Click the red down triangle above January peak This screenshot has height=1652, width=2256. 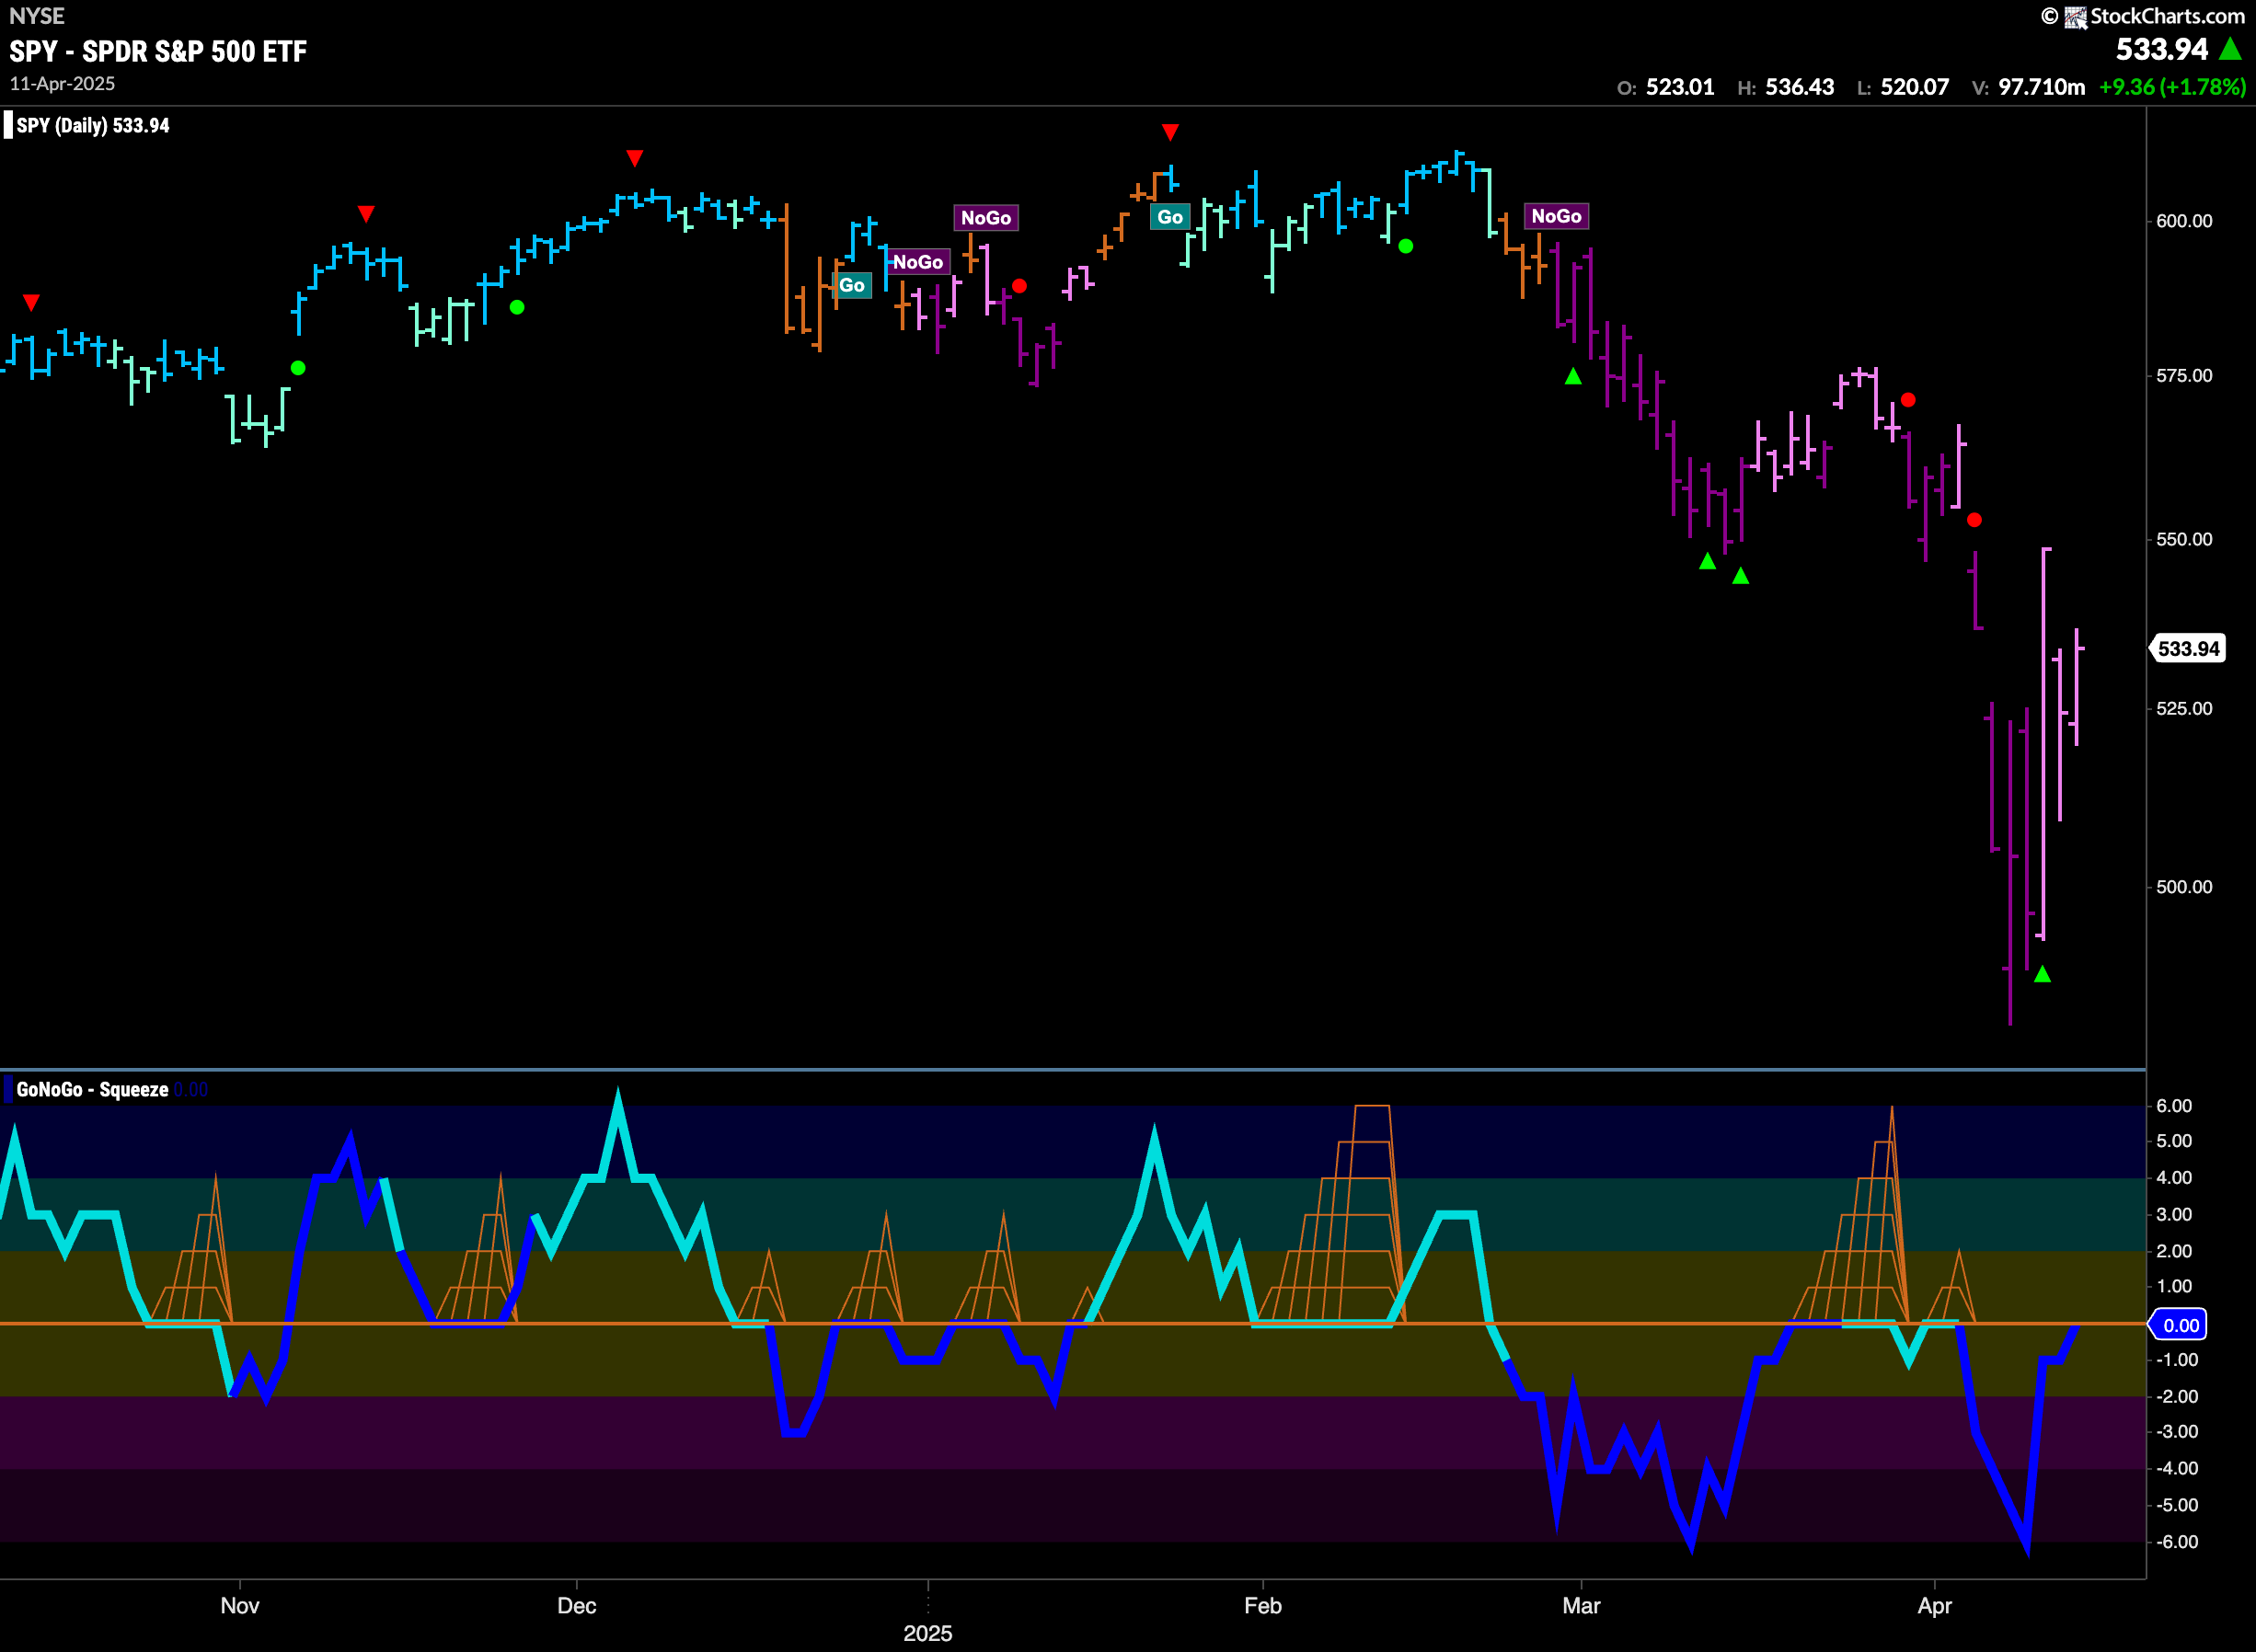tap(1170, 132)
